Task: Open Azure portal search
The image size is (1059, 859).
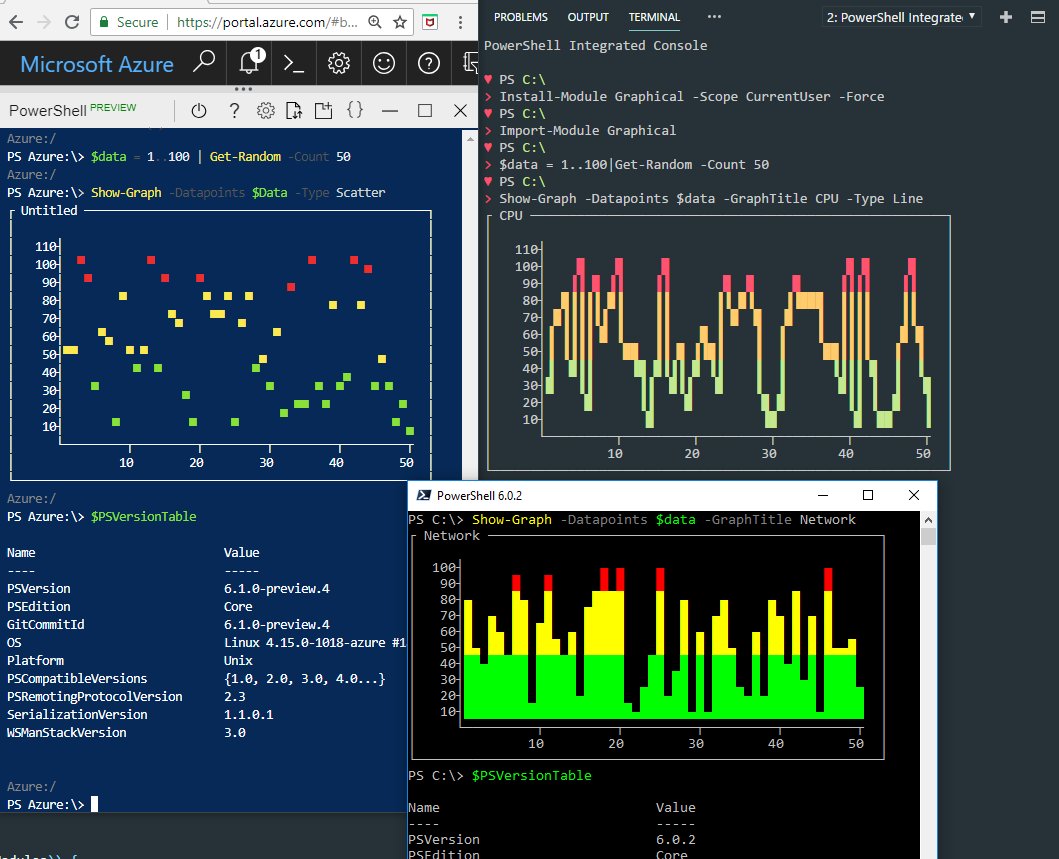Action: click(203, 62)
